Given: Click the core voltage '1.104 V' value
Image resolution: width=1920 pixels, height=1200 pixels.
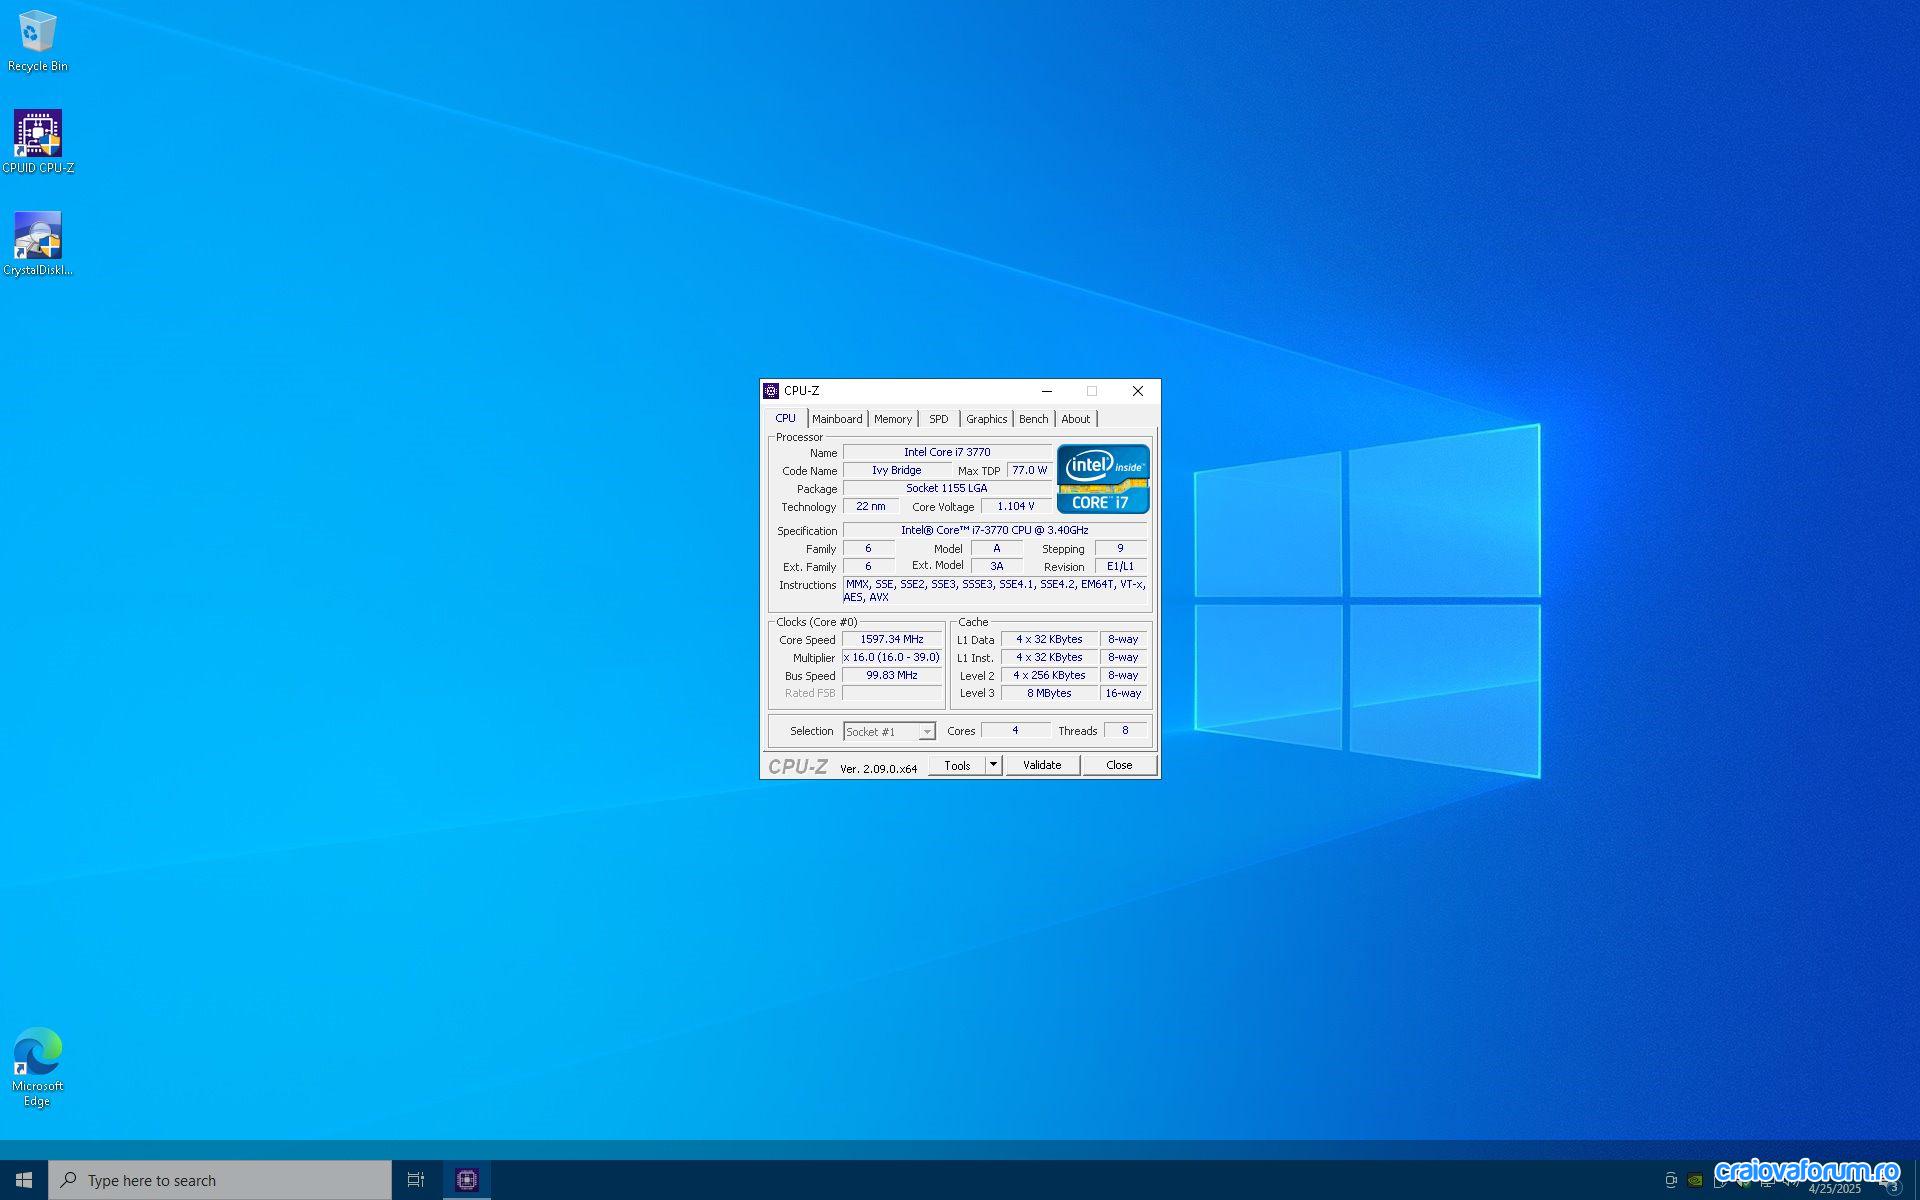Looking at the screenshot, I should pyautogui.click(x=1016, y=506).
